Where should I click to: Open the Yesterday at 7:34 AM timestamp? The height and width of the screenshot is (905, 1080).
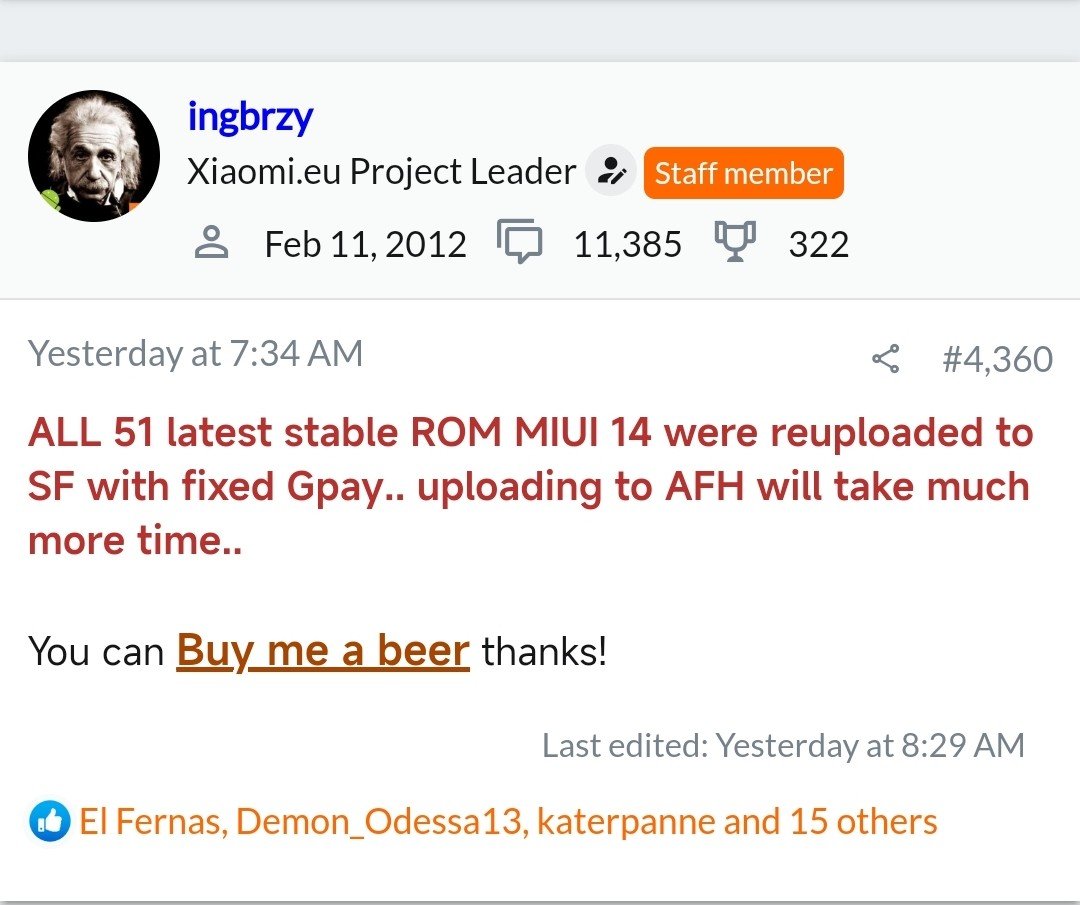195,354
